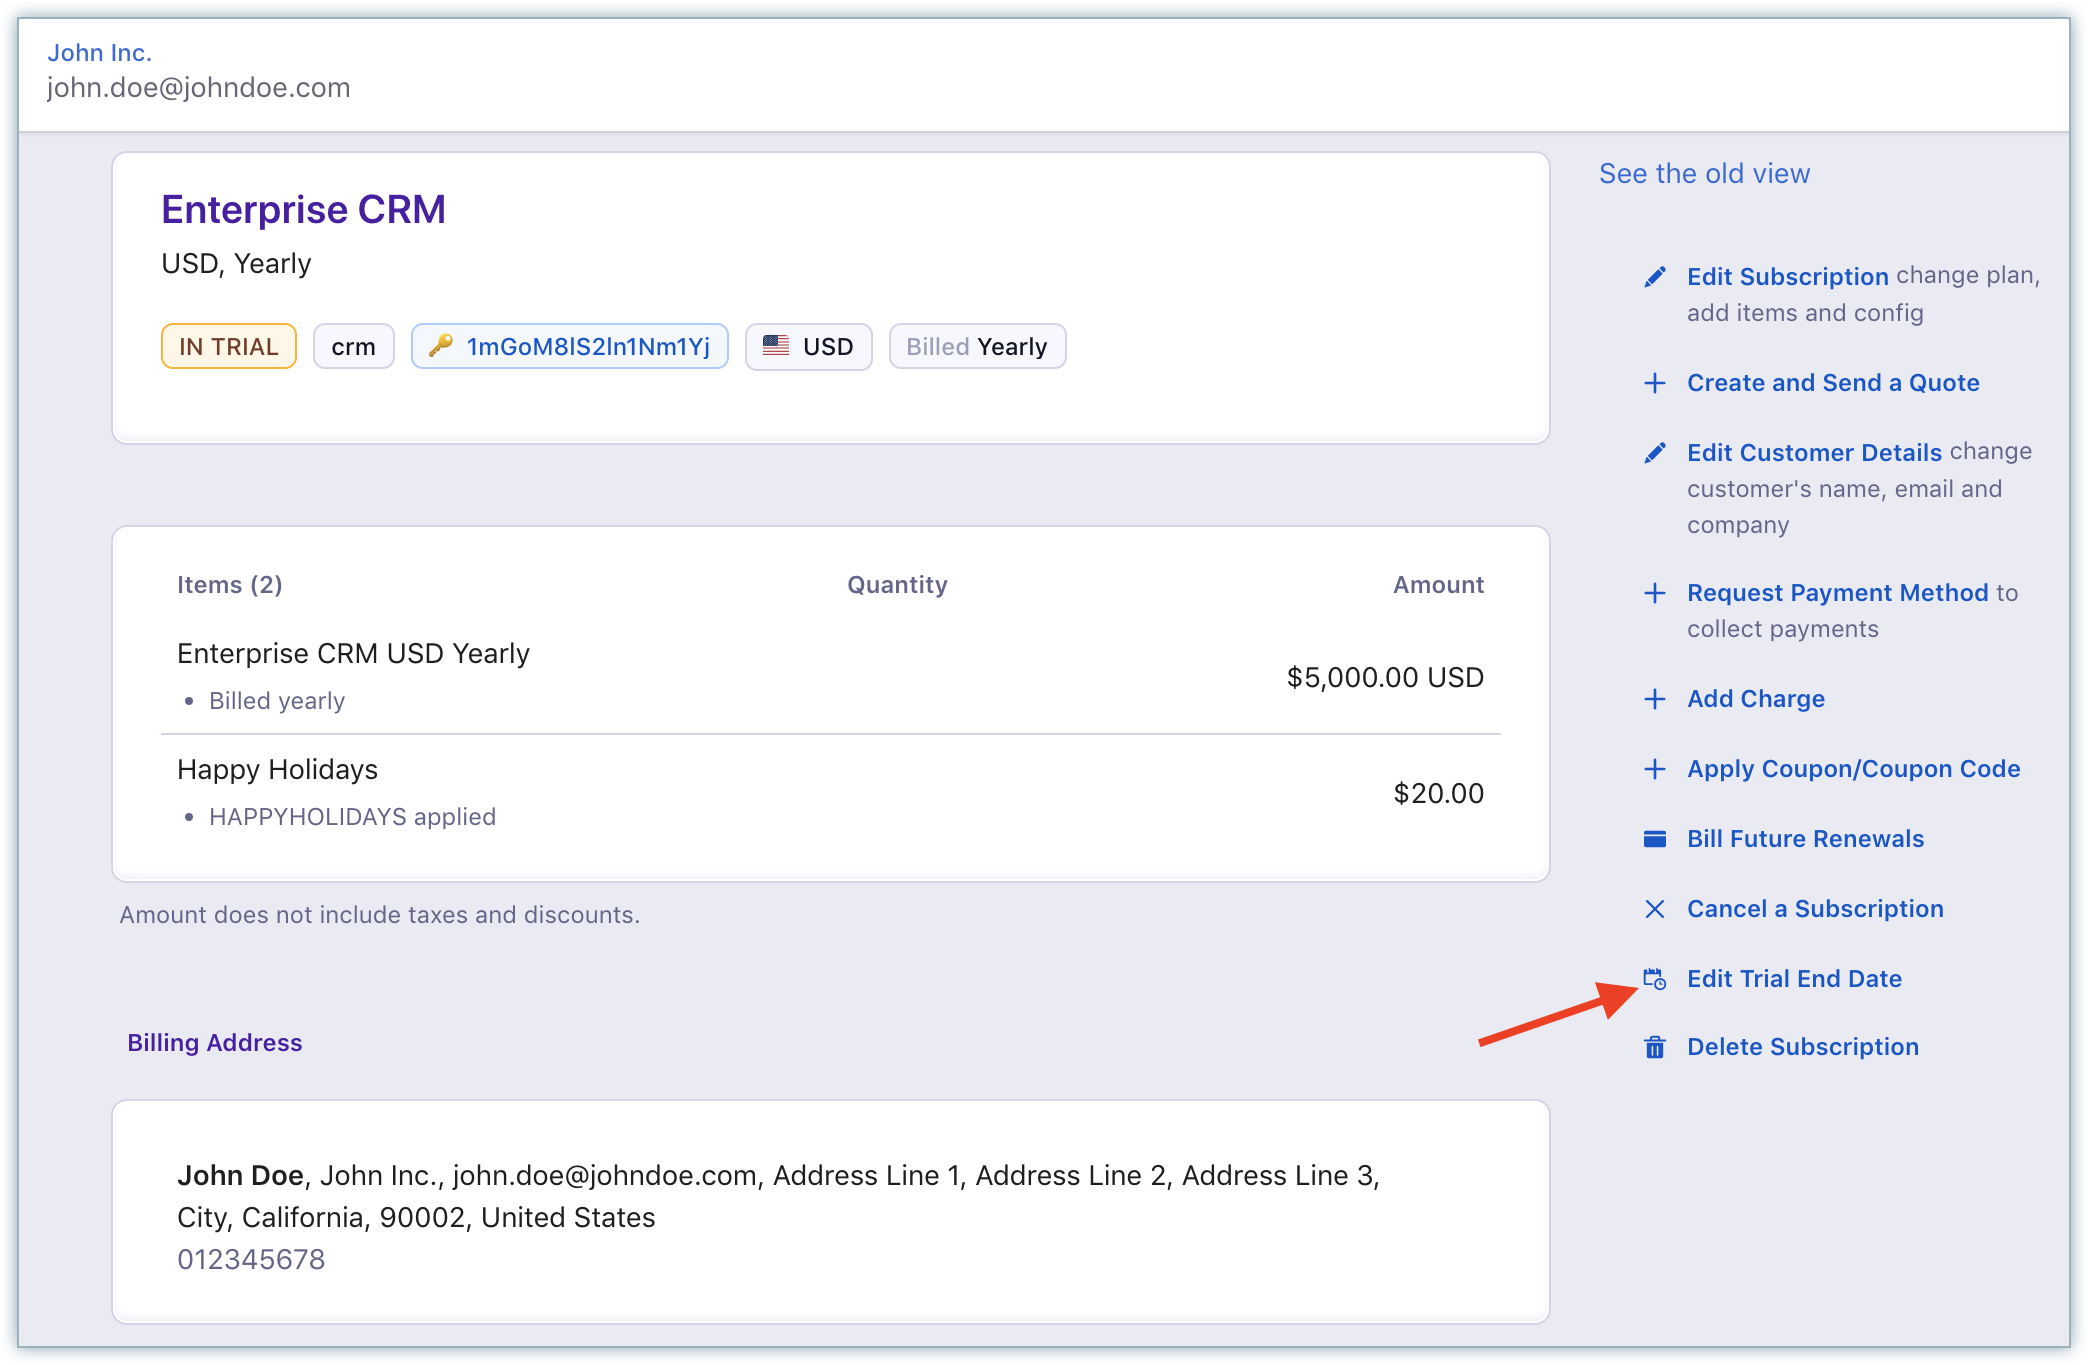Click 'Amount does not include taxes' note

(379, 915)
